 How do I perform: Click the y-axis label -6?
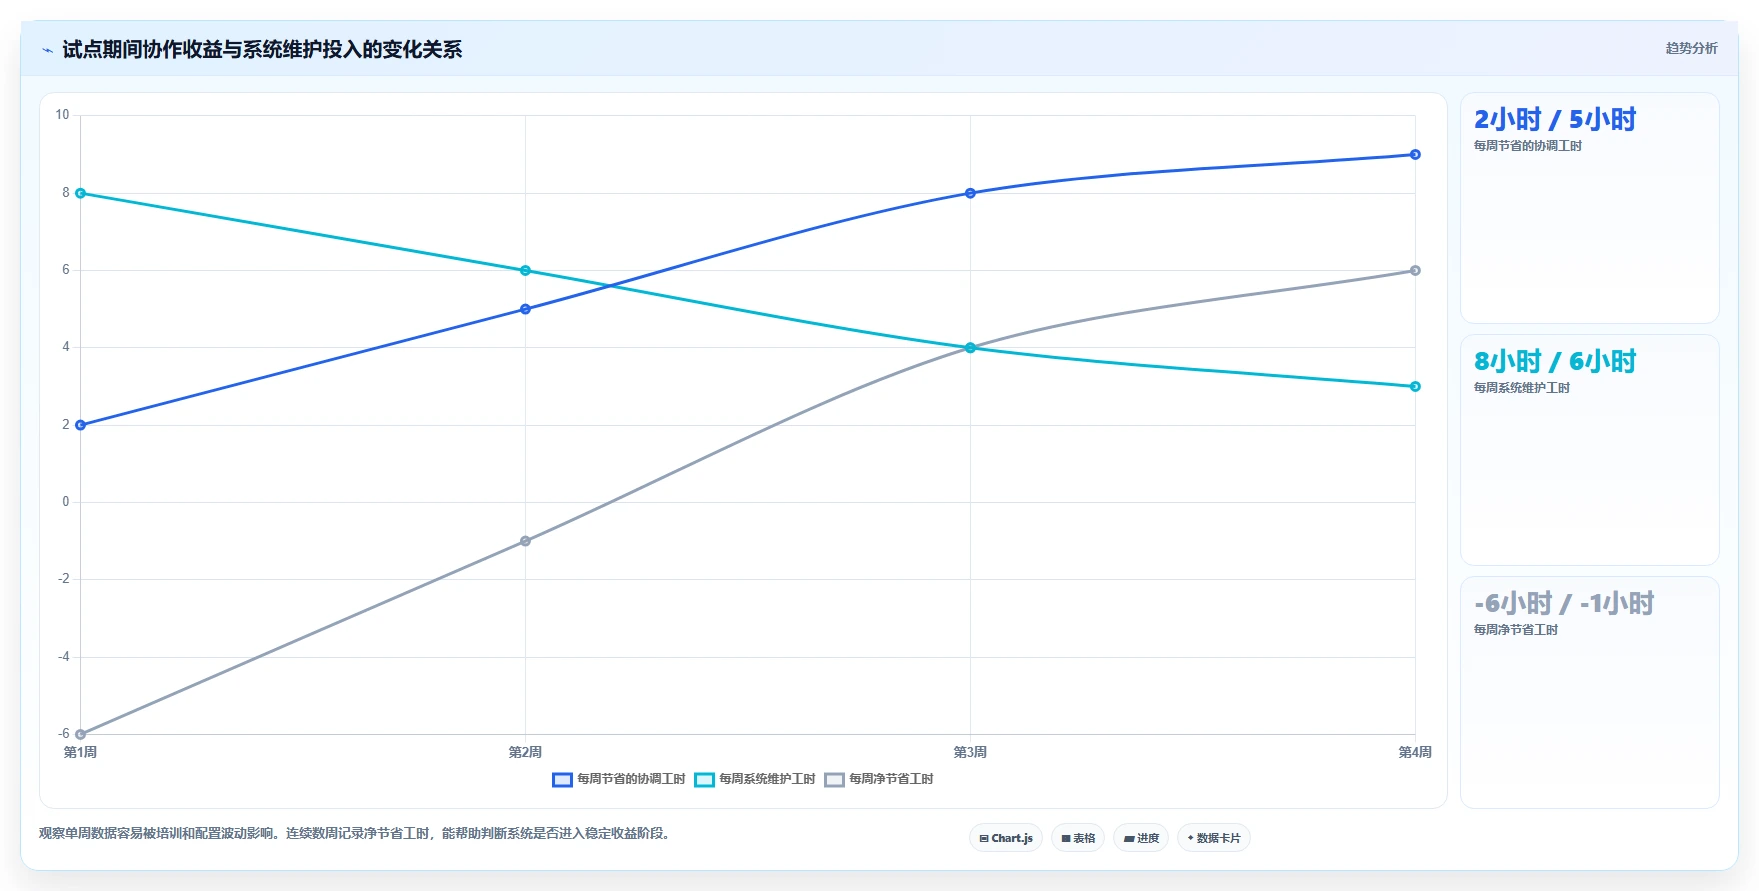(64, 734)
